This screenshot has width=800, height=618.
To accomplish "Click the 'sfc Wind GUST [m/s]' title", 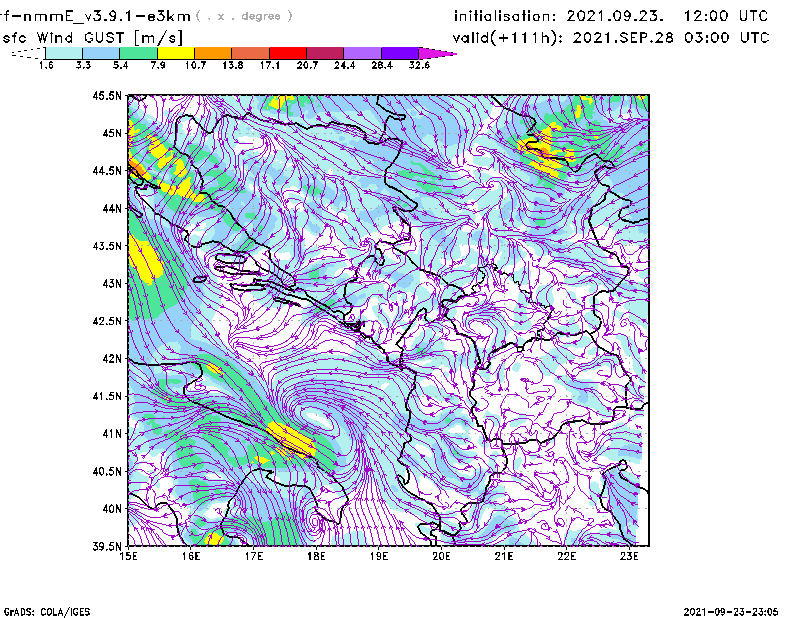I will pos(92,38).
